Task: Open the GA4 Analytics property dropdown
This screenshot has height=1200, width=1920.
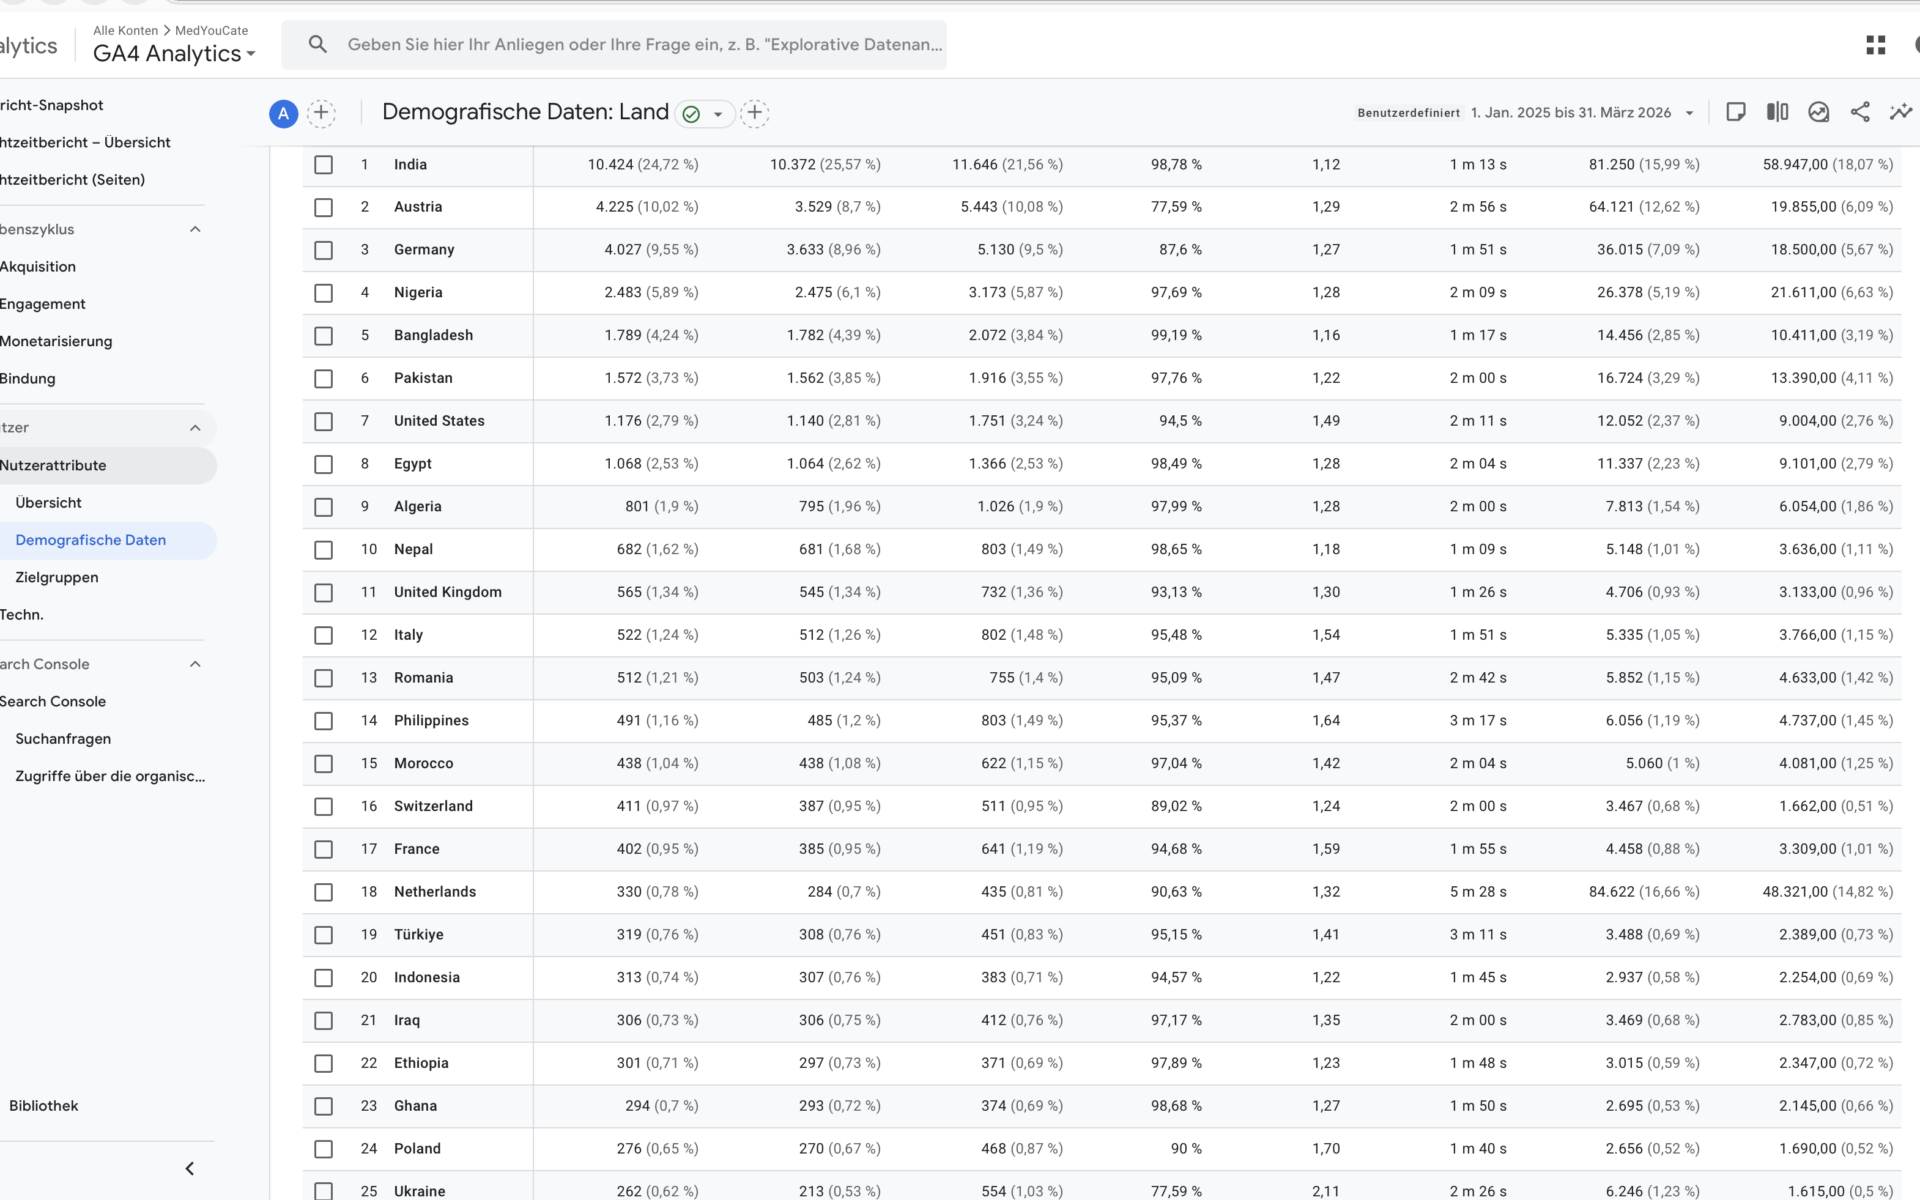Action: 174,54
